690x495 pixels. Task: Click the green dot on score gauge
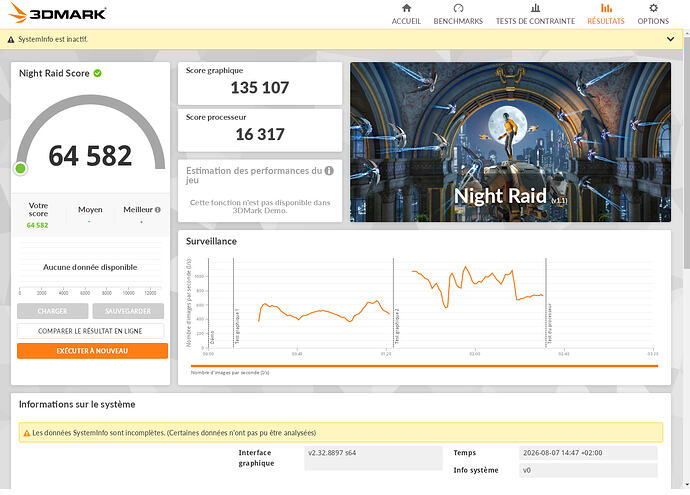pyautogui.click(x=20, y=168)
